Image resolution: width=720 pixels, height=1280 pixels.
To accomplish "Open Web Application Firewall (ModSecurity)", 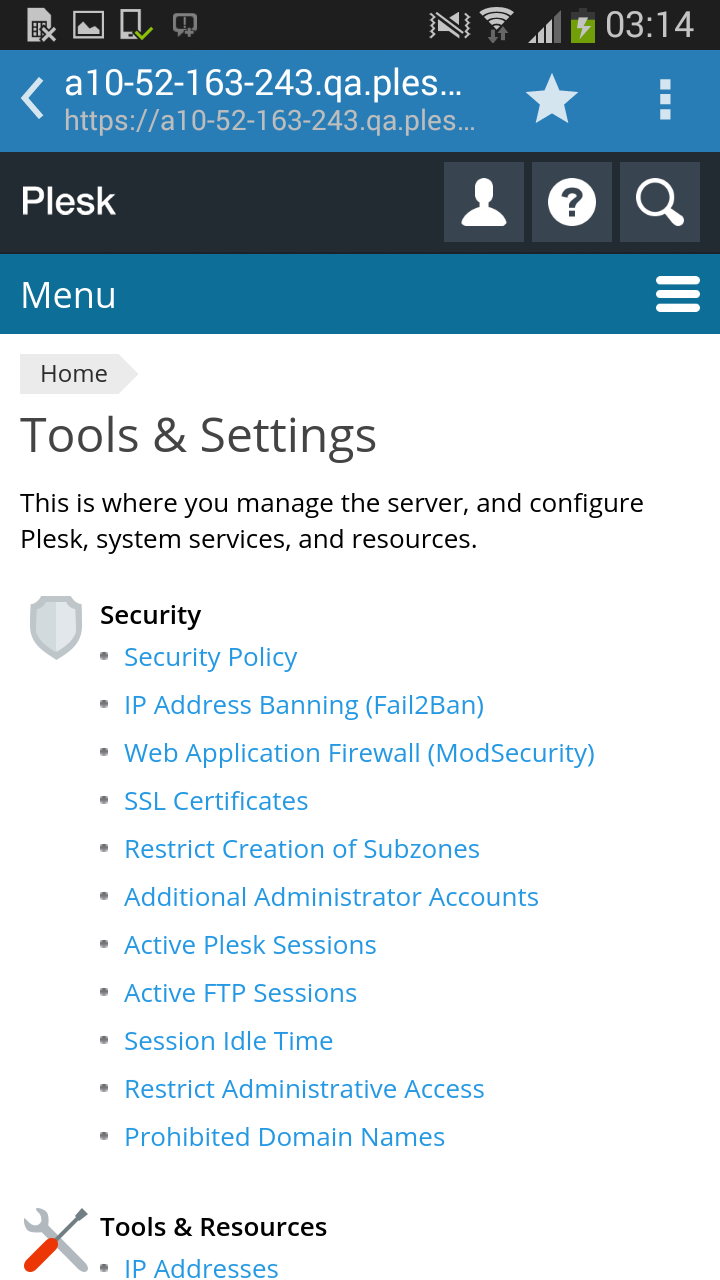I will (359, 753).
